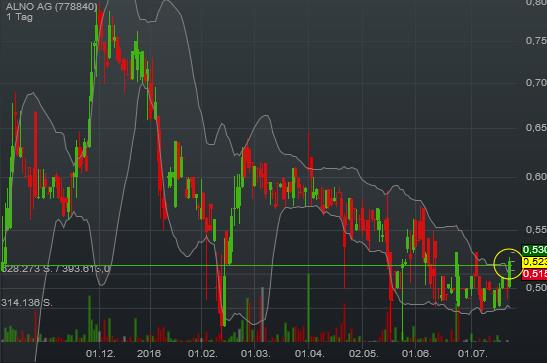Select the yellow 0,523 price label
Viewport: 547px width, 363px height.
pyautogui.click(x=534, y=262)
